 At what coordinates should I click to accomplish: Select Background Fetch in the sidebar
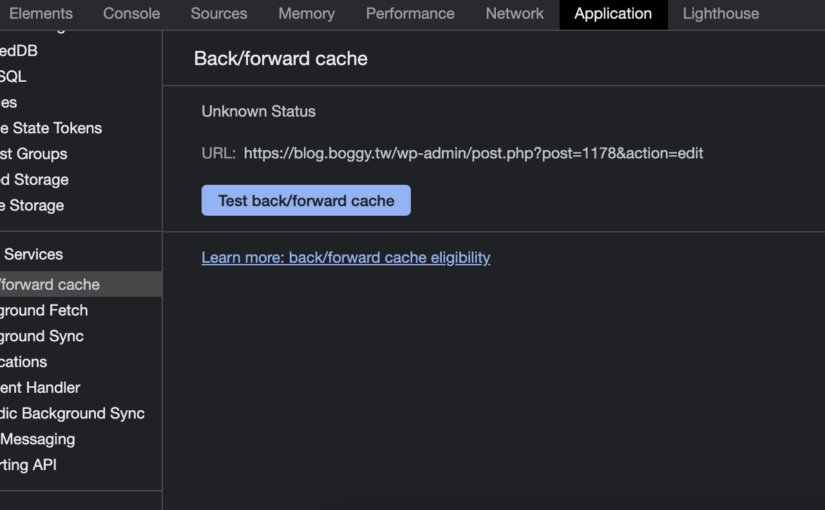(44, 311)
